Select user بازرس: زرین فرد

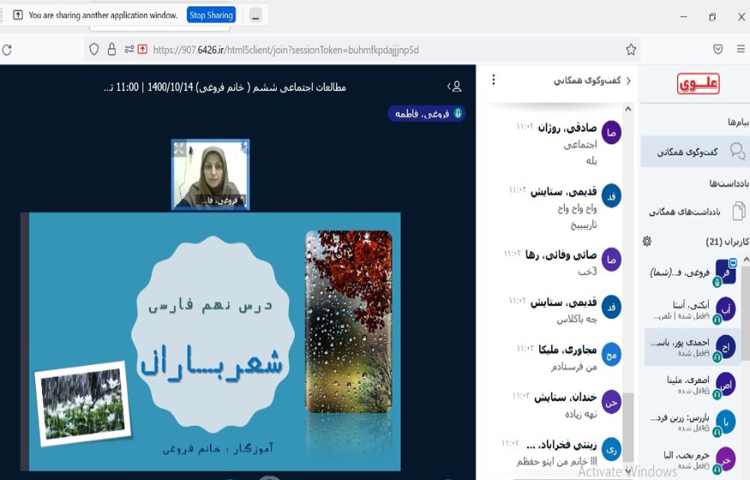point(693,422)
